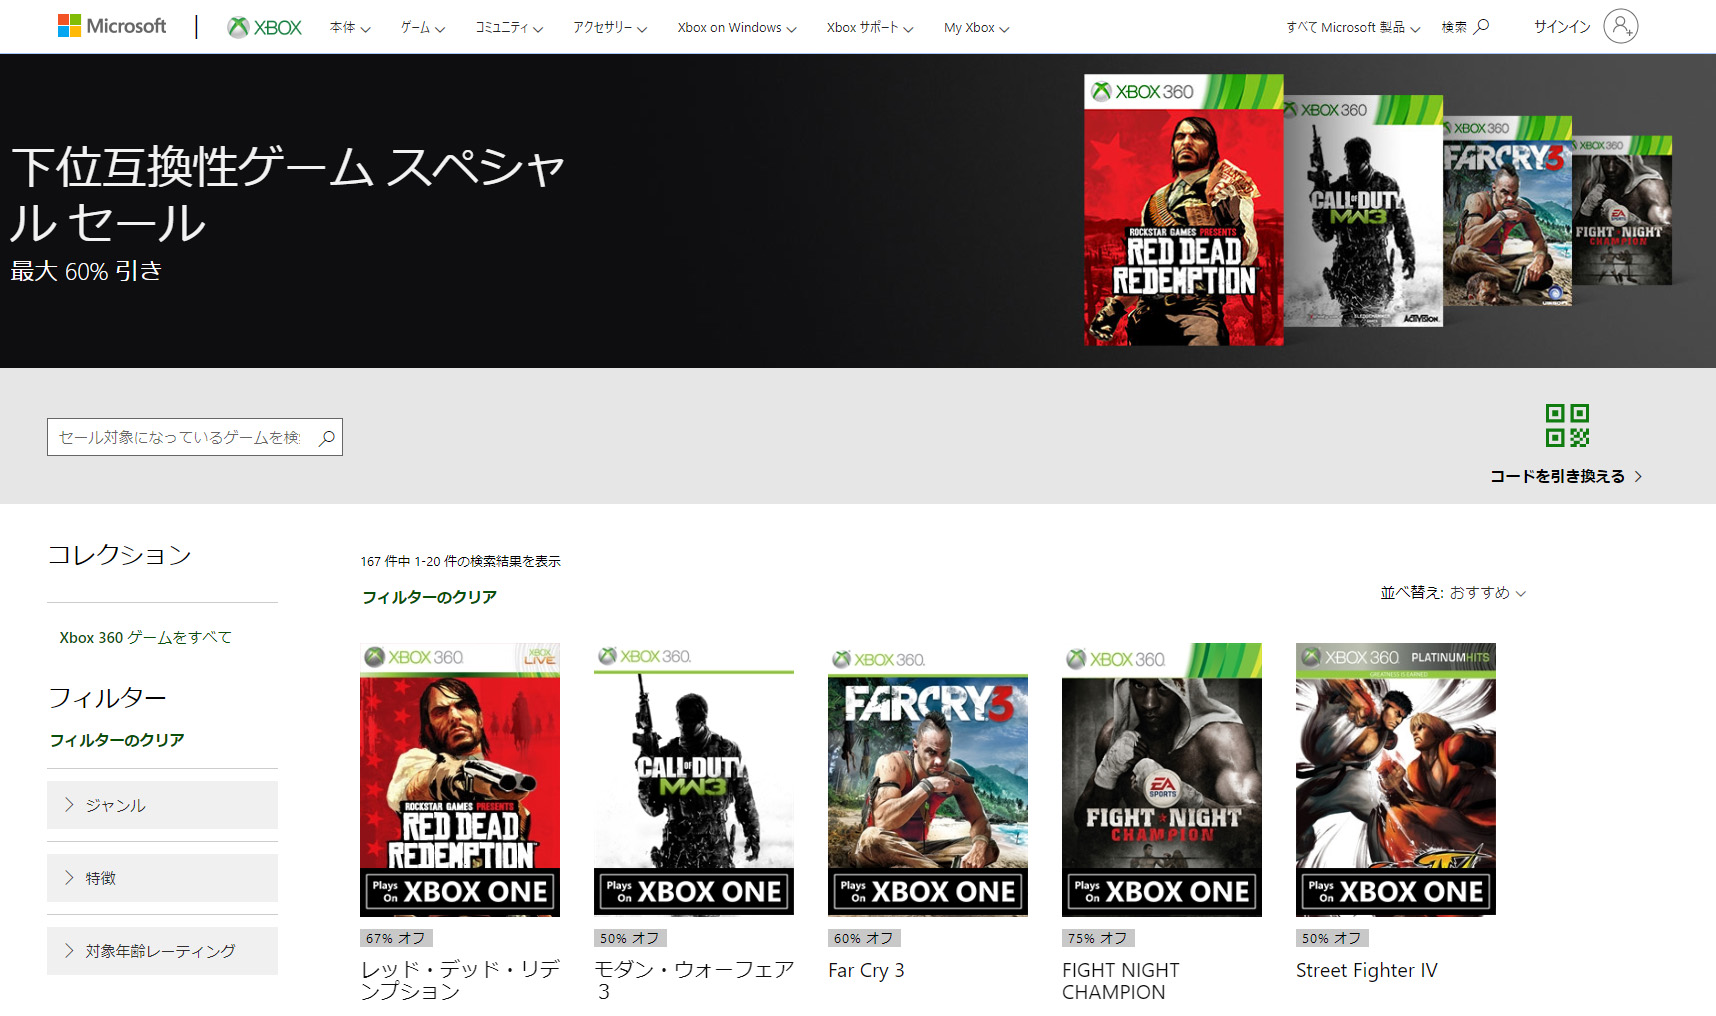Click the 75% オフ discount badge
This screenshot has height=1016, width=1716.
[x=1098, y=938]
